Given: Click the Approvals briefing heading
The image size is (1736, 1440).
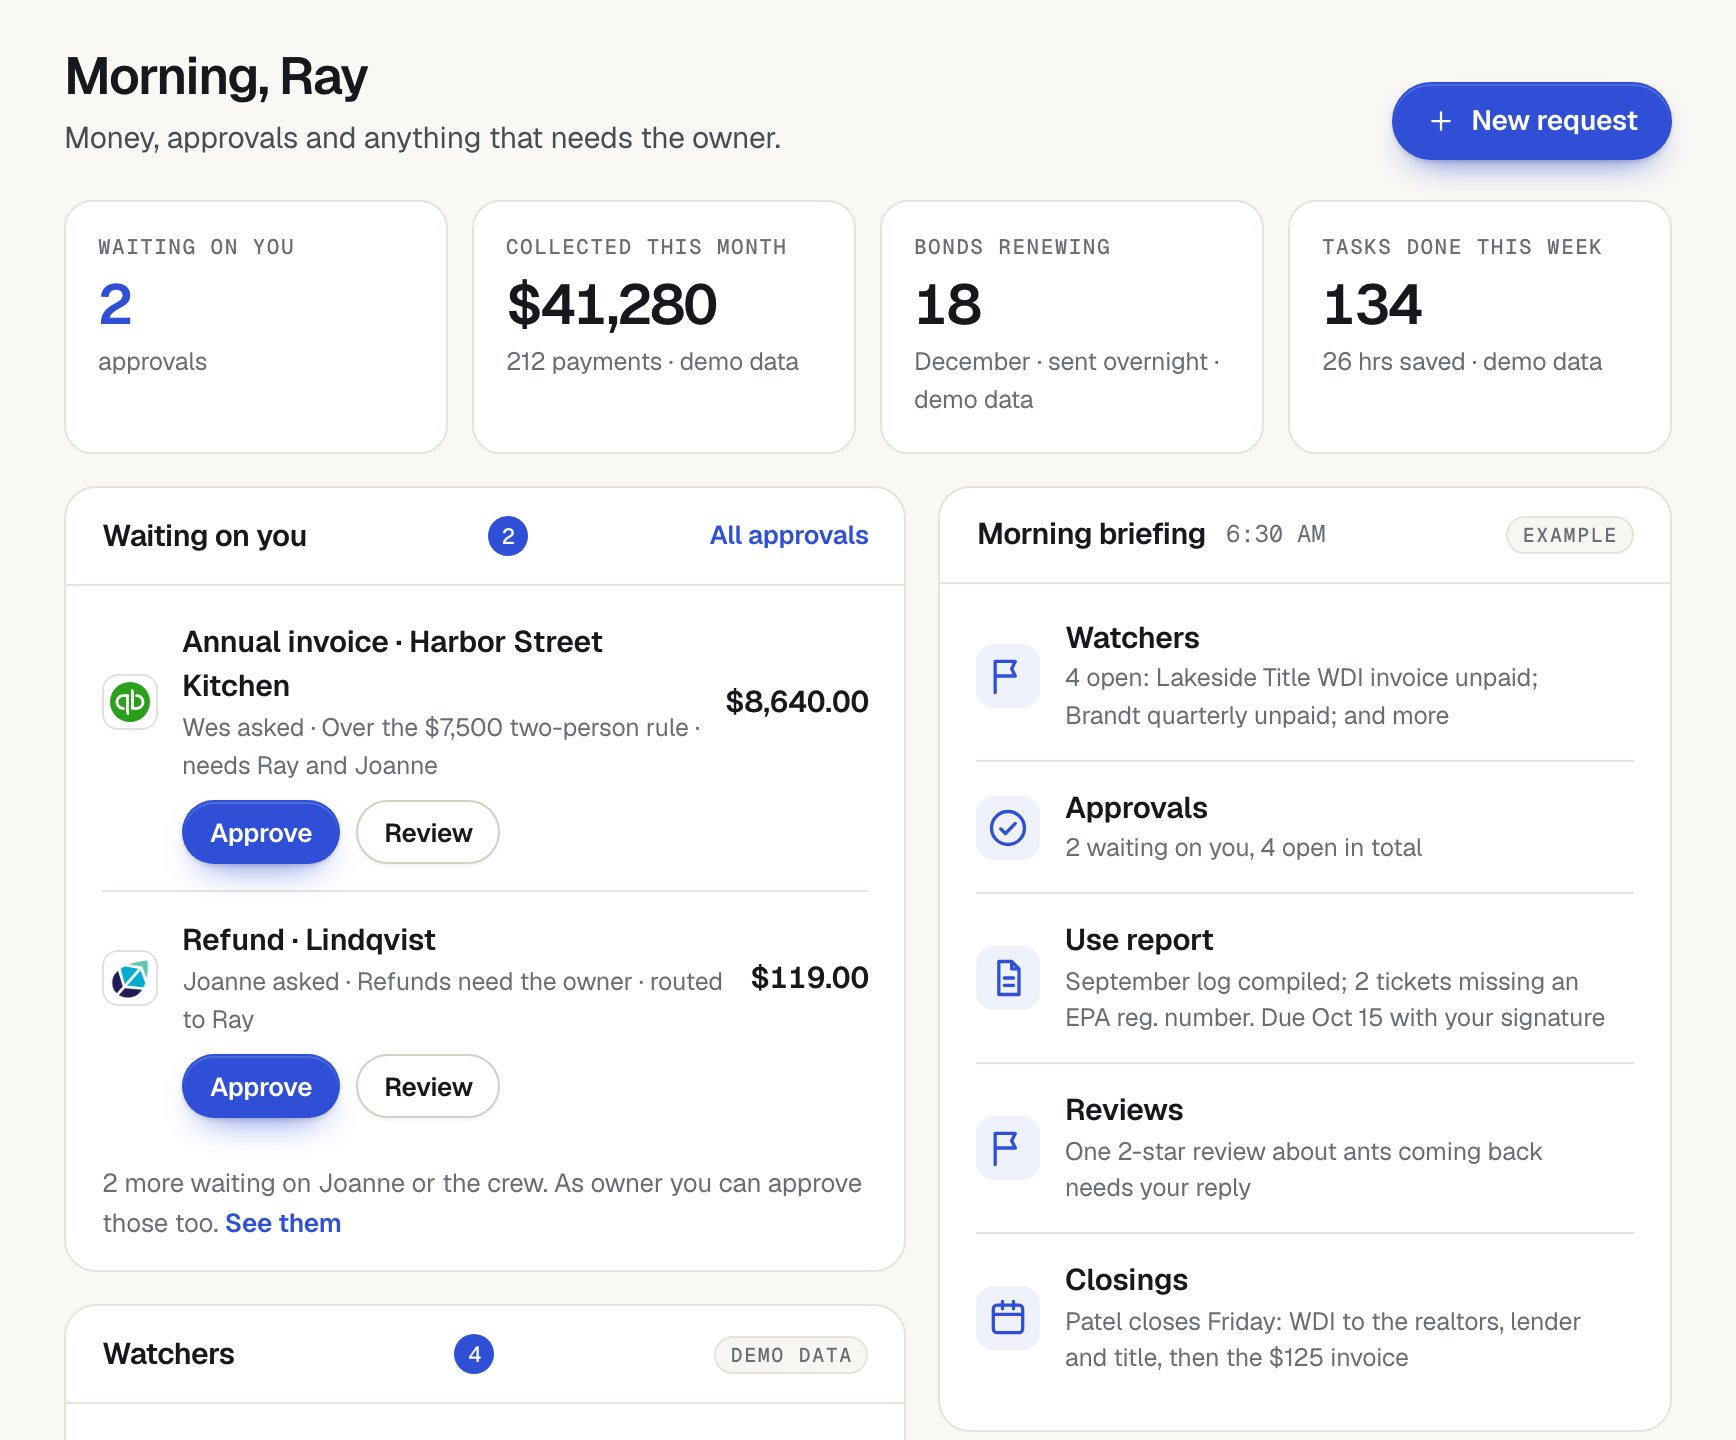Looking at the screenshot, I should pos(1136,808).
